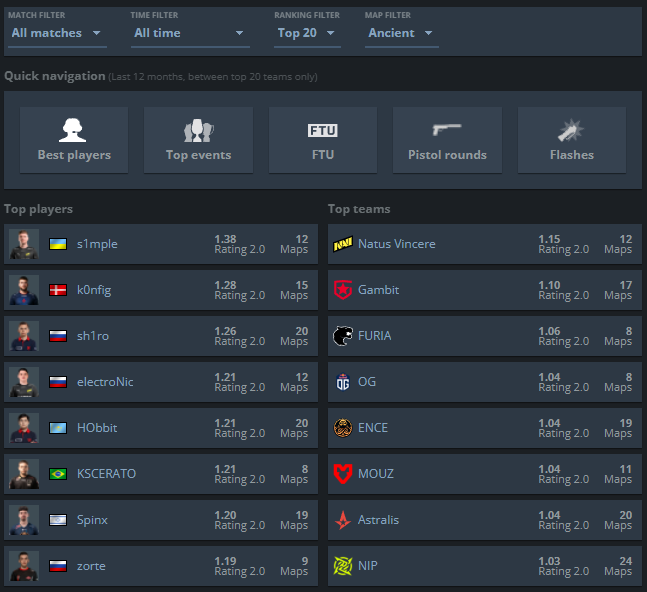
Task: Click the pistol icon
Action: [447, 130]
